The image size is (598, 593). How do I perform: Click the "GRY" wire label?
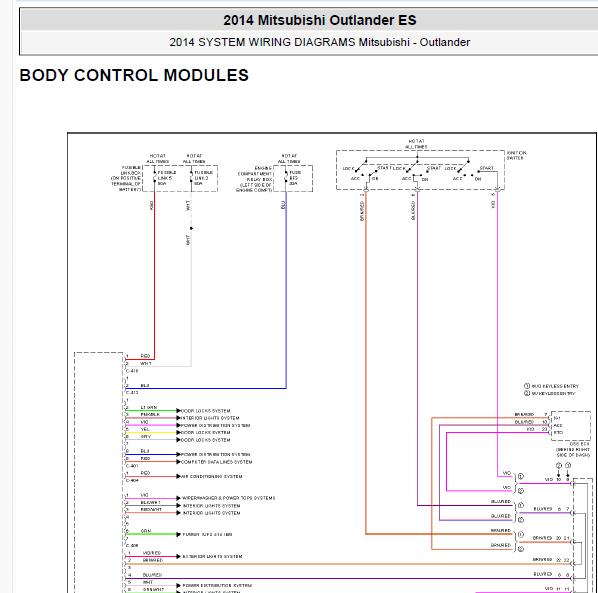pos(146,436)
